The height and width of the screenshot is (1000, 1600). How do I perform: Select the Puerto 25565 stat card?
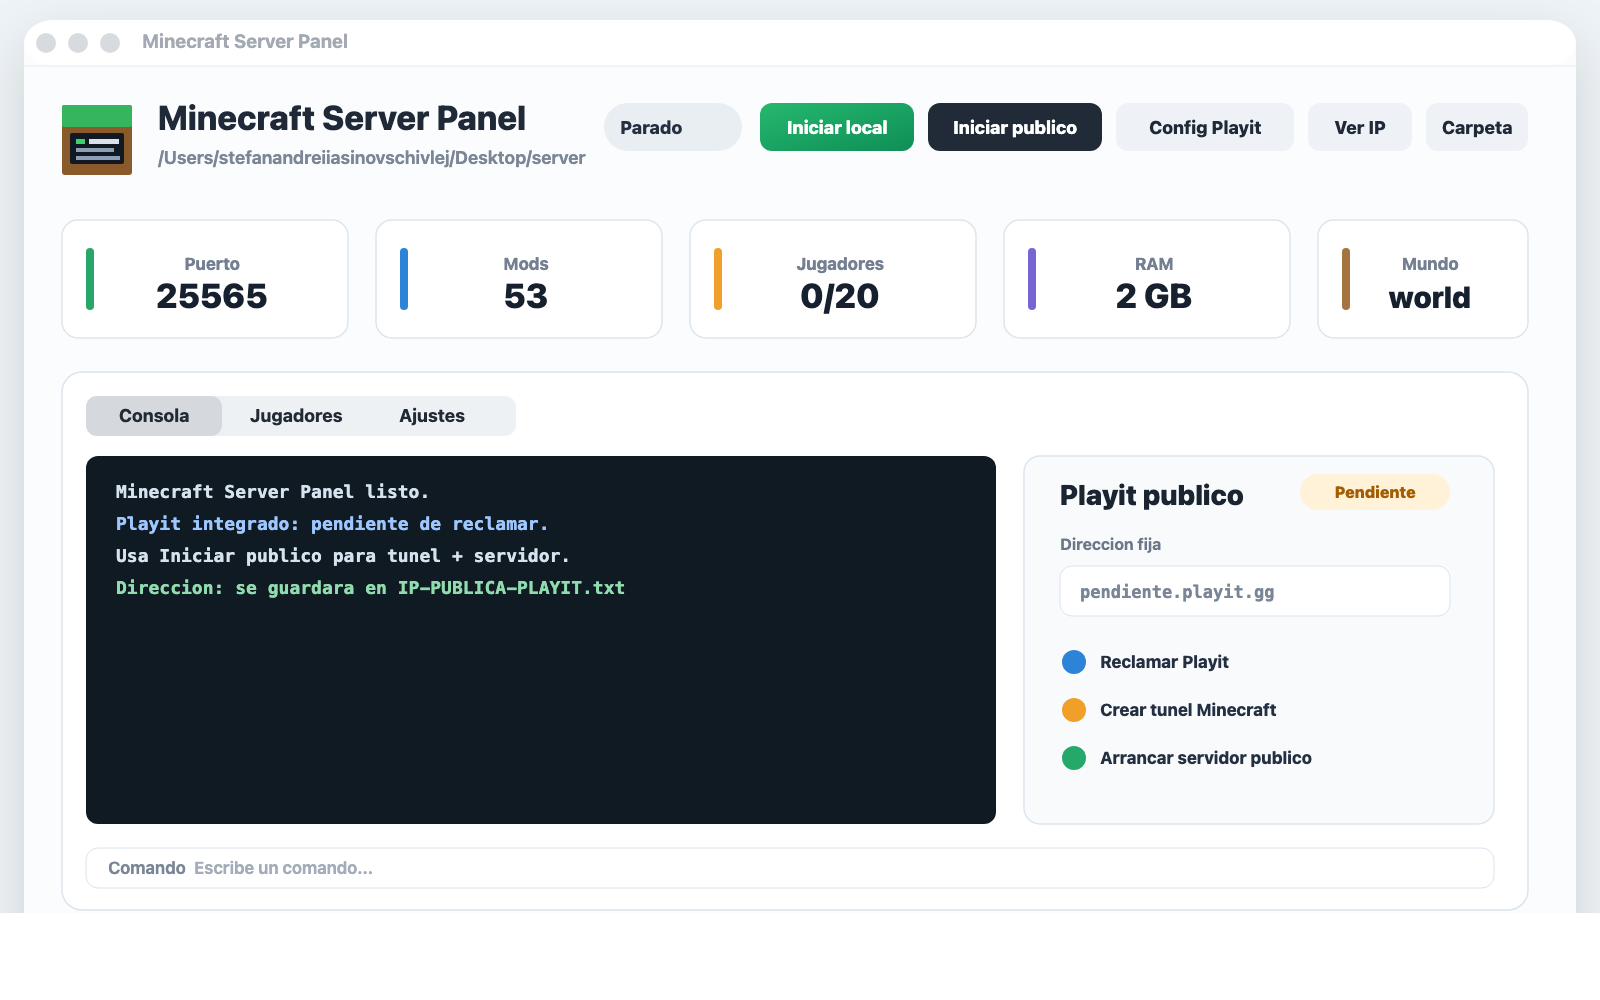click(205, 279)
